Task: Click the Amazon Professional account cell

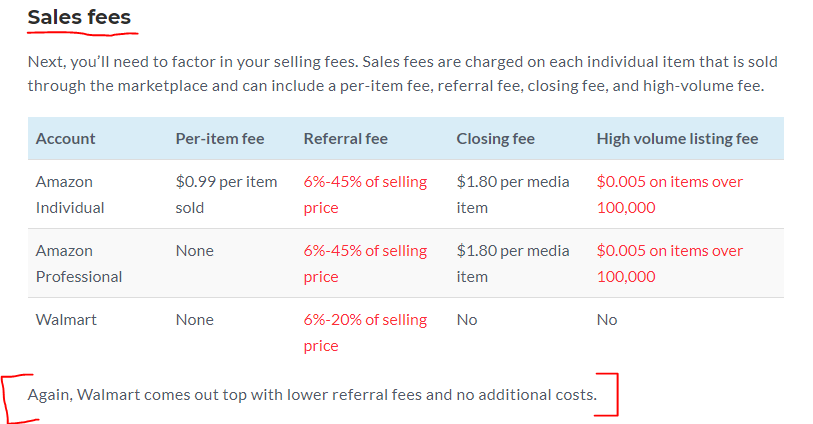Action: tap(79, 263)
